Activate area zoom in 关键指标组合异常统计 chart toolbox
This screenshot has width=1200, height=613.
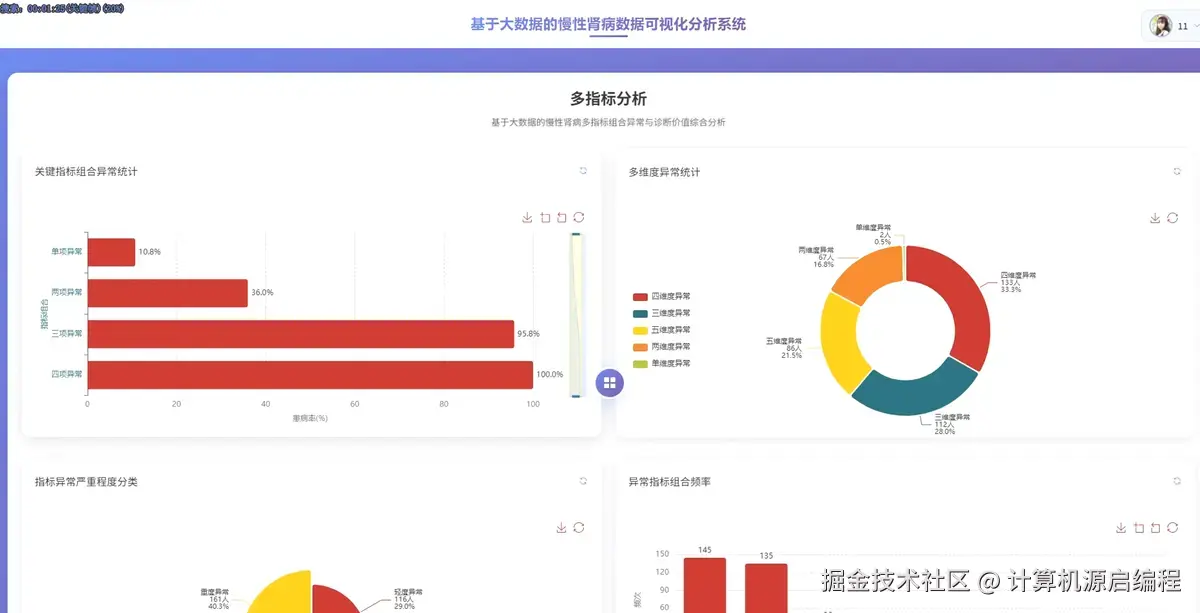coord(545,217)
